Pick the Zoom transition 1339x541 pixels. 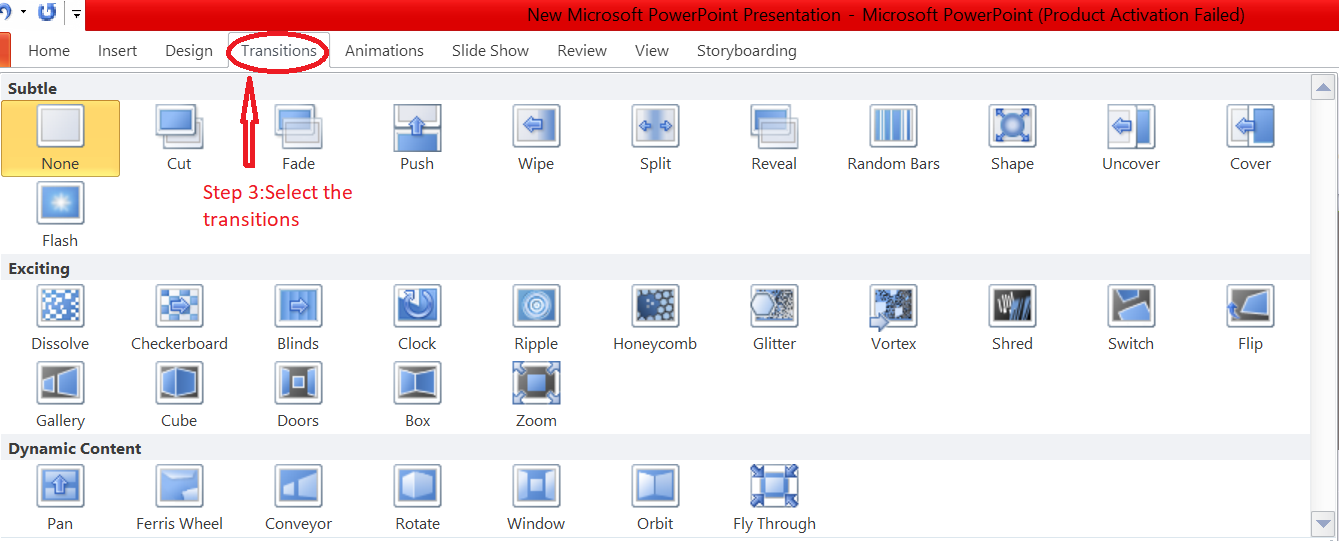point(536,395)
